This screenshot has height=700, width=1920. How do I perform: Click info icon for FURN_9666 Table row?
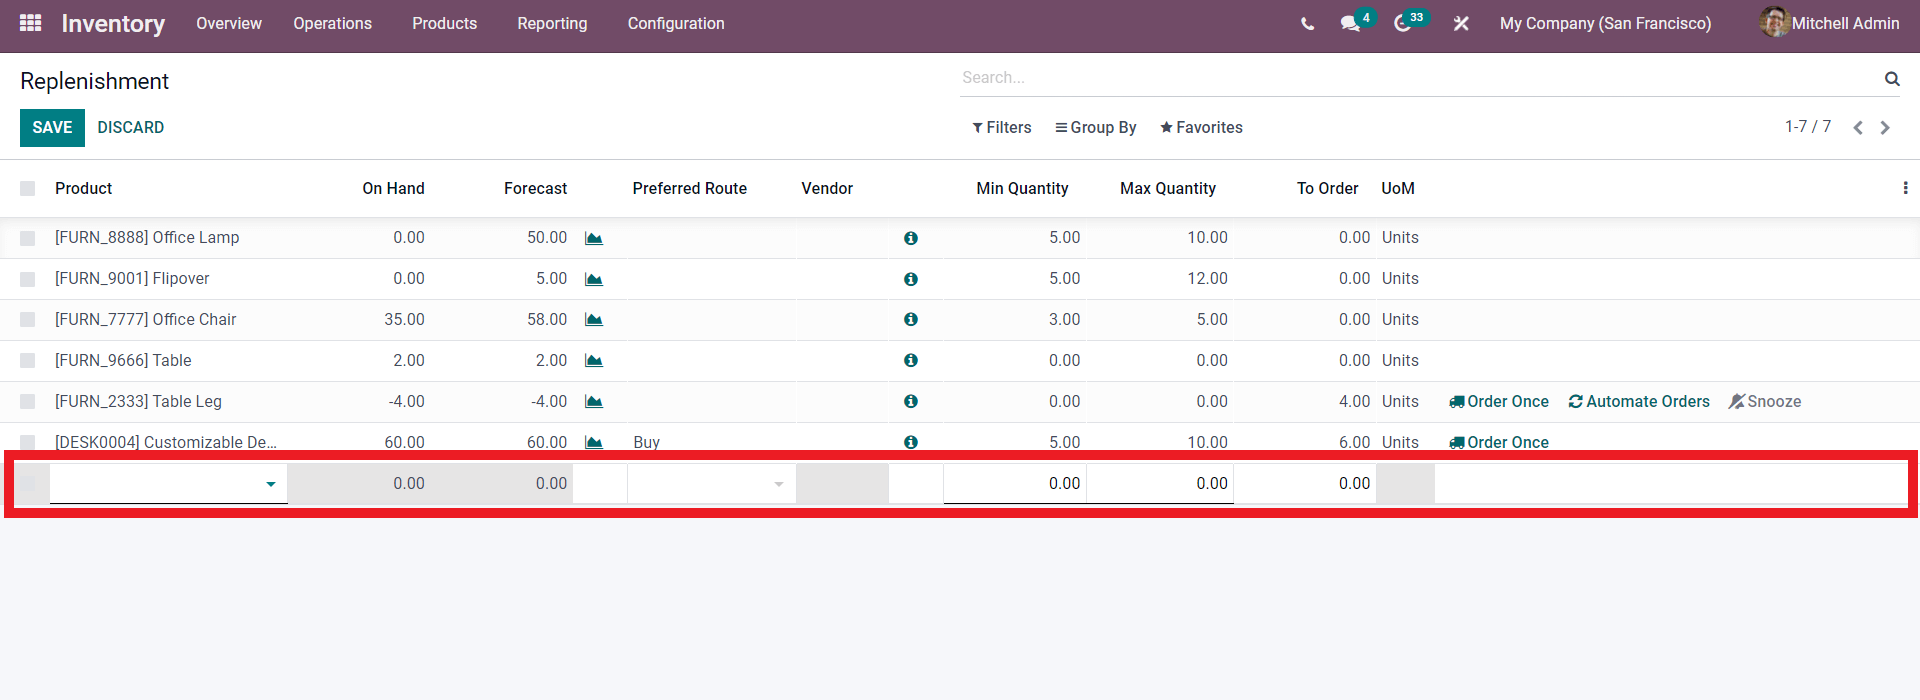[911, 360]
